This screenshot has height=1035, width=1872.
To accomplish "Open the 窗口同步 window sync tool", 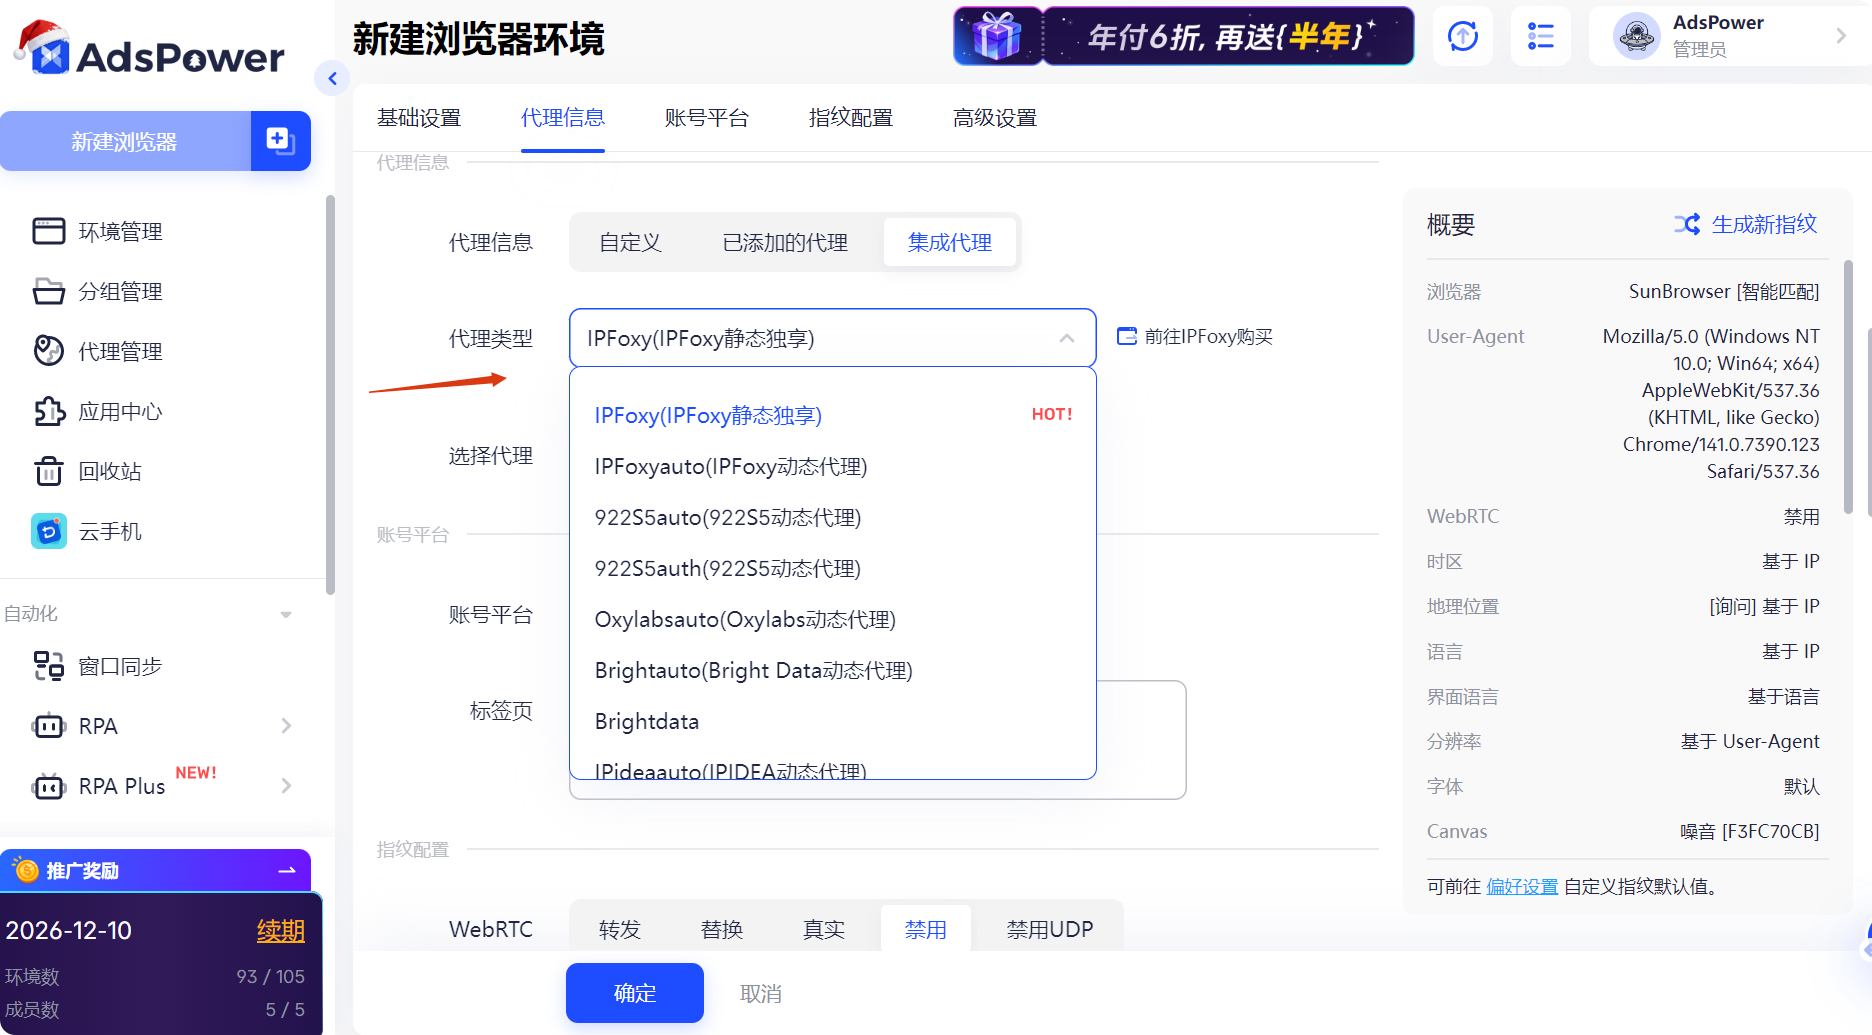I will [x=122, y=666].
